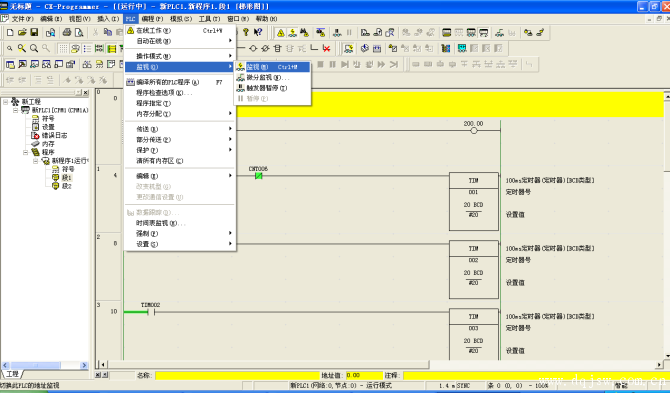Click the CNT006 contact in ladder

258,175
